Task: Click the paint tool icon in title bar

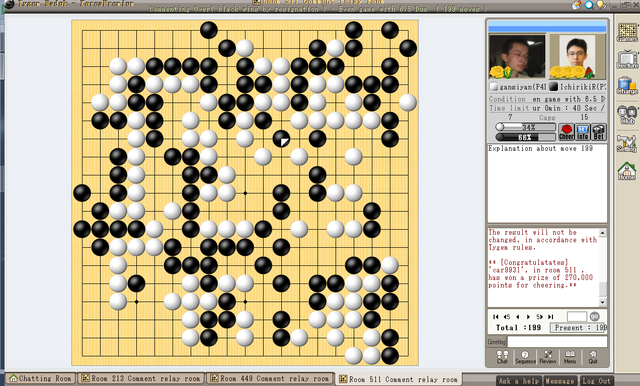Action: [577, 4]
